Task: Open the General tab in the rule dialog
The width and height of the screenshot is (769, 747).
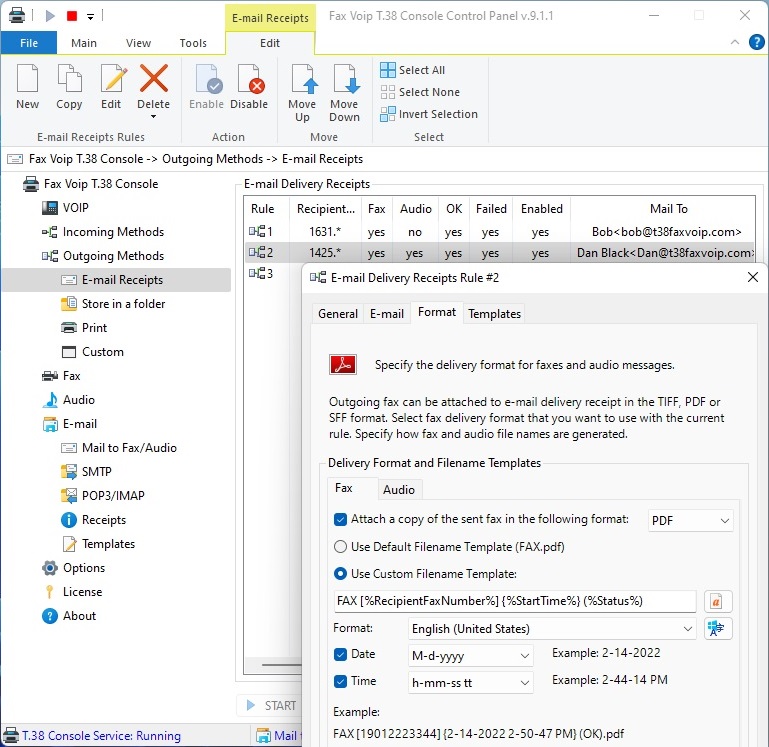Action: click(x=338, y=314)
